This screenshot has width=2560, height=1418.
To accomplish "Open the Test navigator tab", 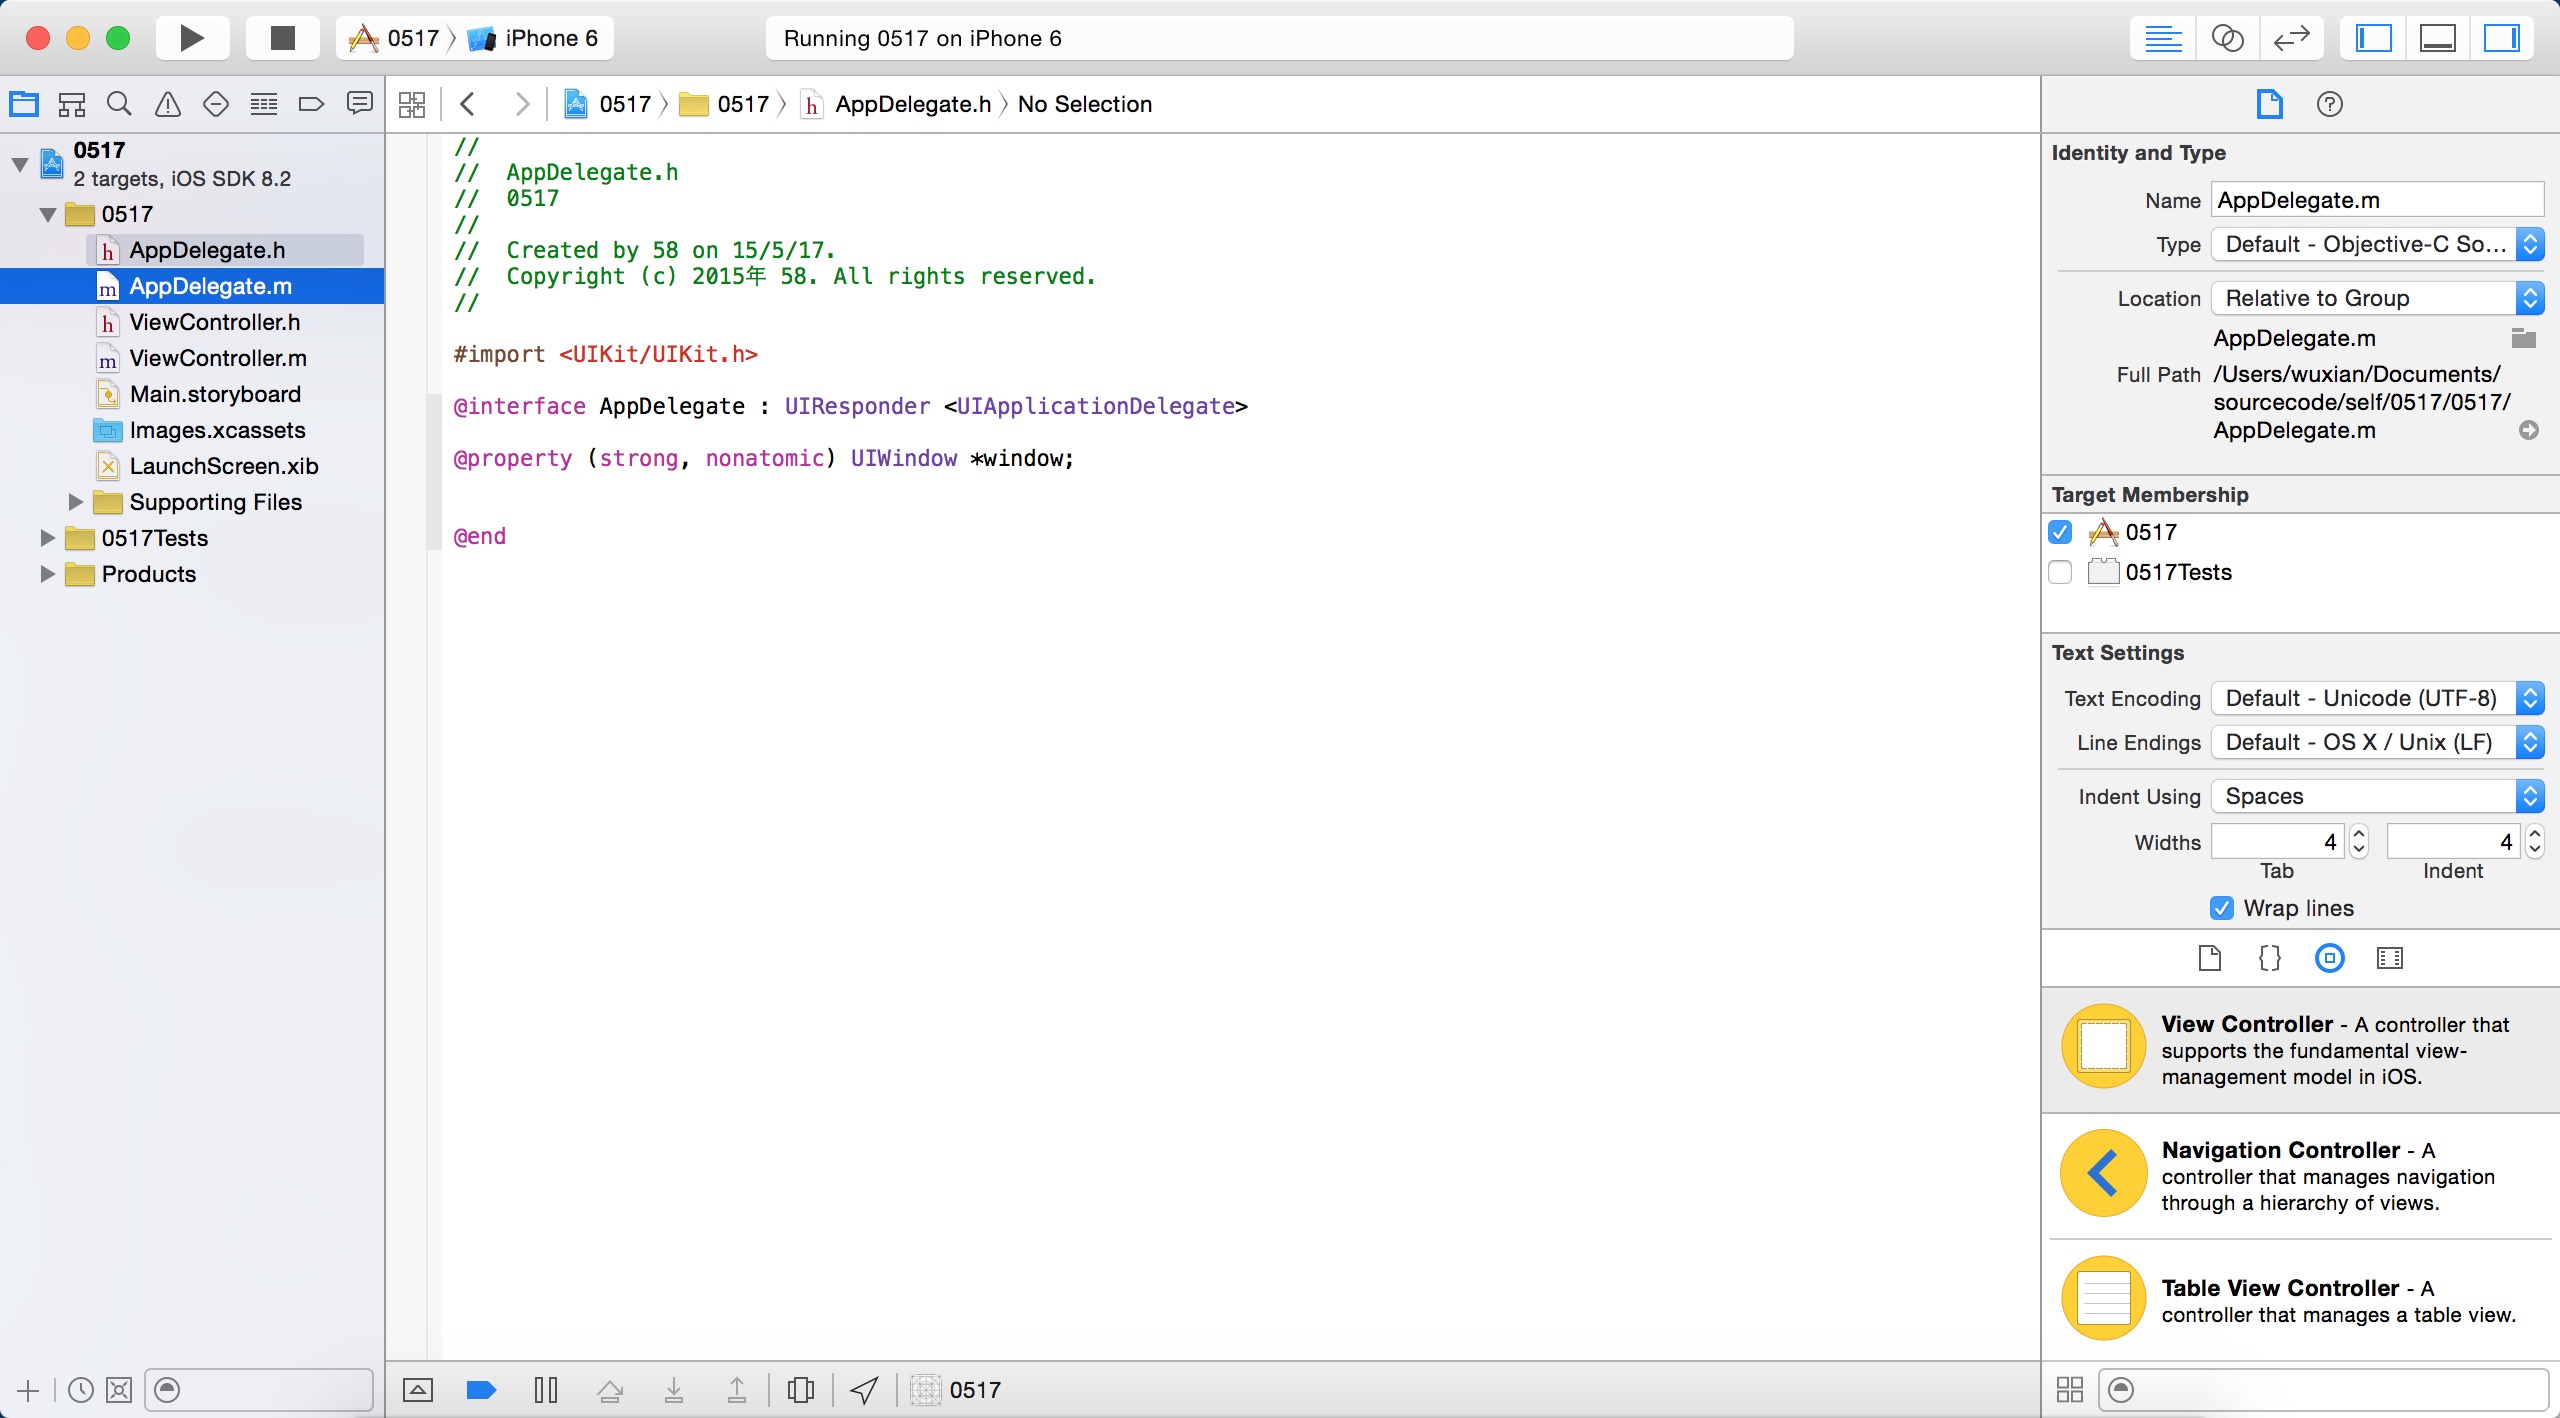I will tap(215, 104).
